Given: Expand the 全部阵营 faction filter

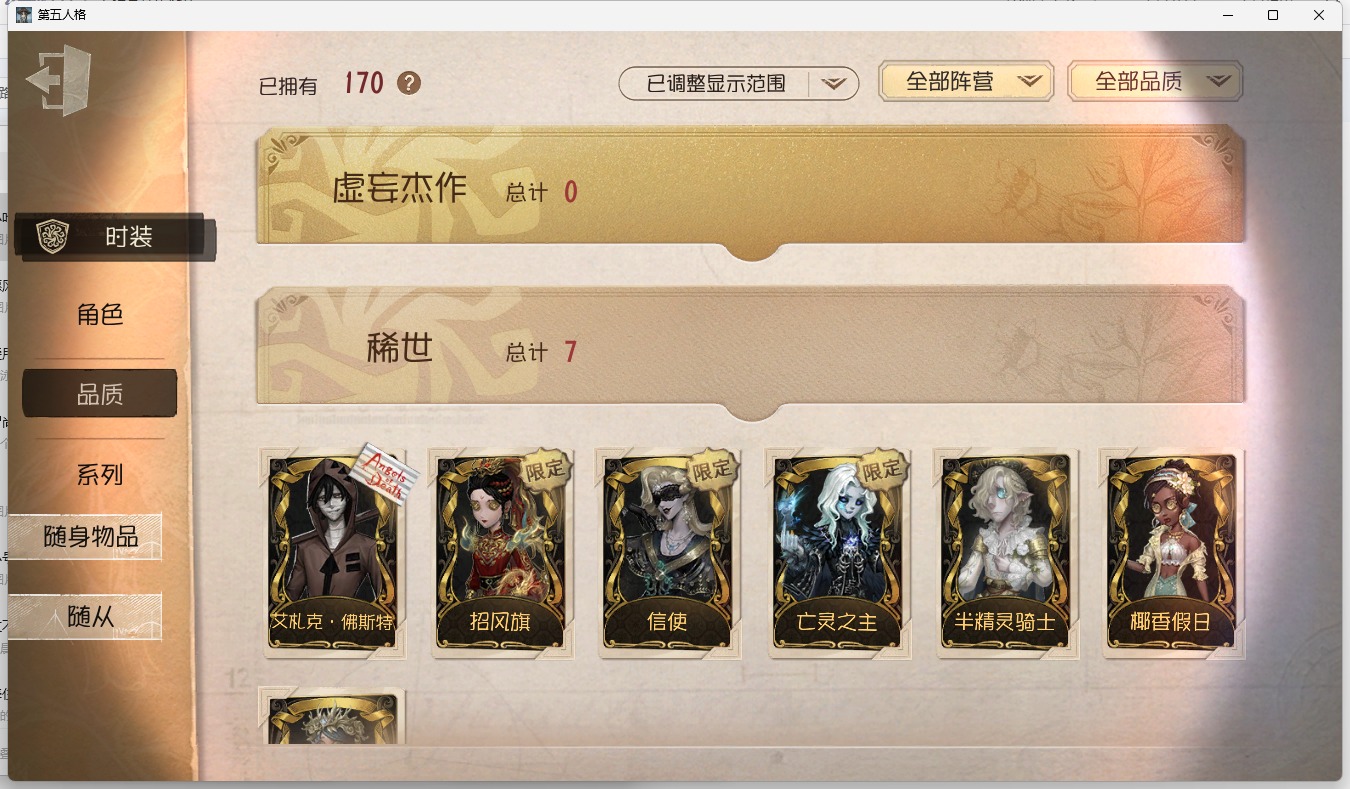Looking at the screenshot, I should click(x=966, y=82).
